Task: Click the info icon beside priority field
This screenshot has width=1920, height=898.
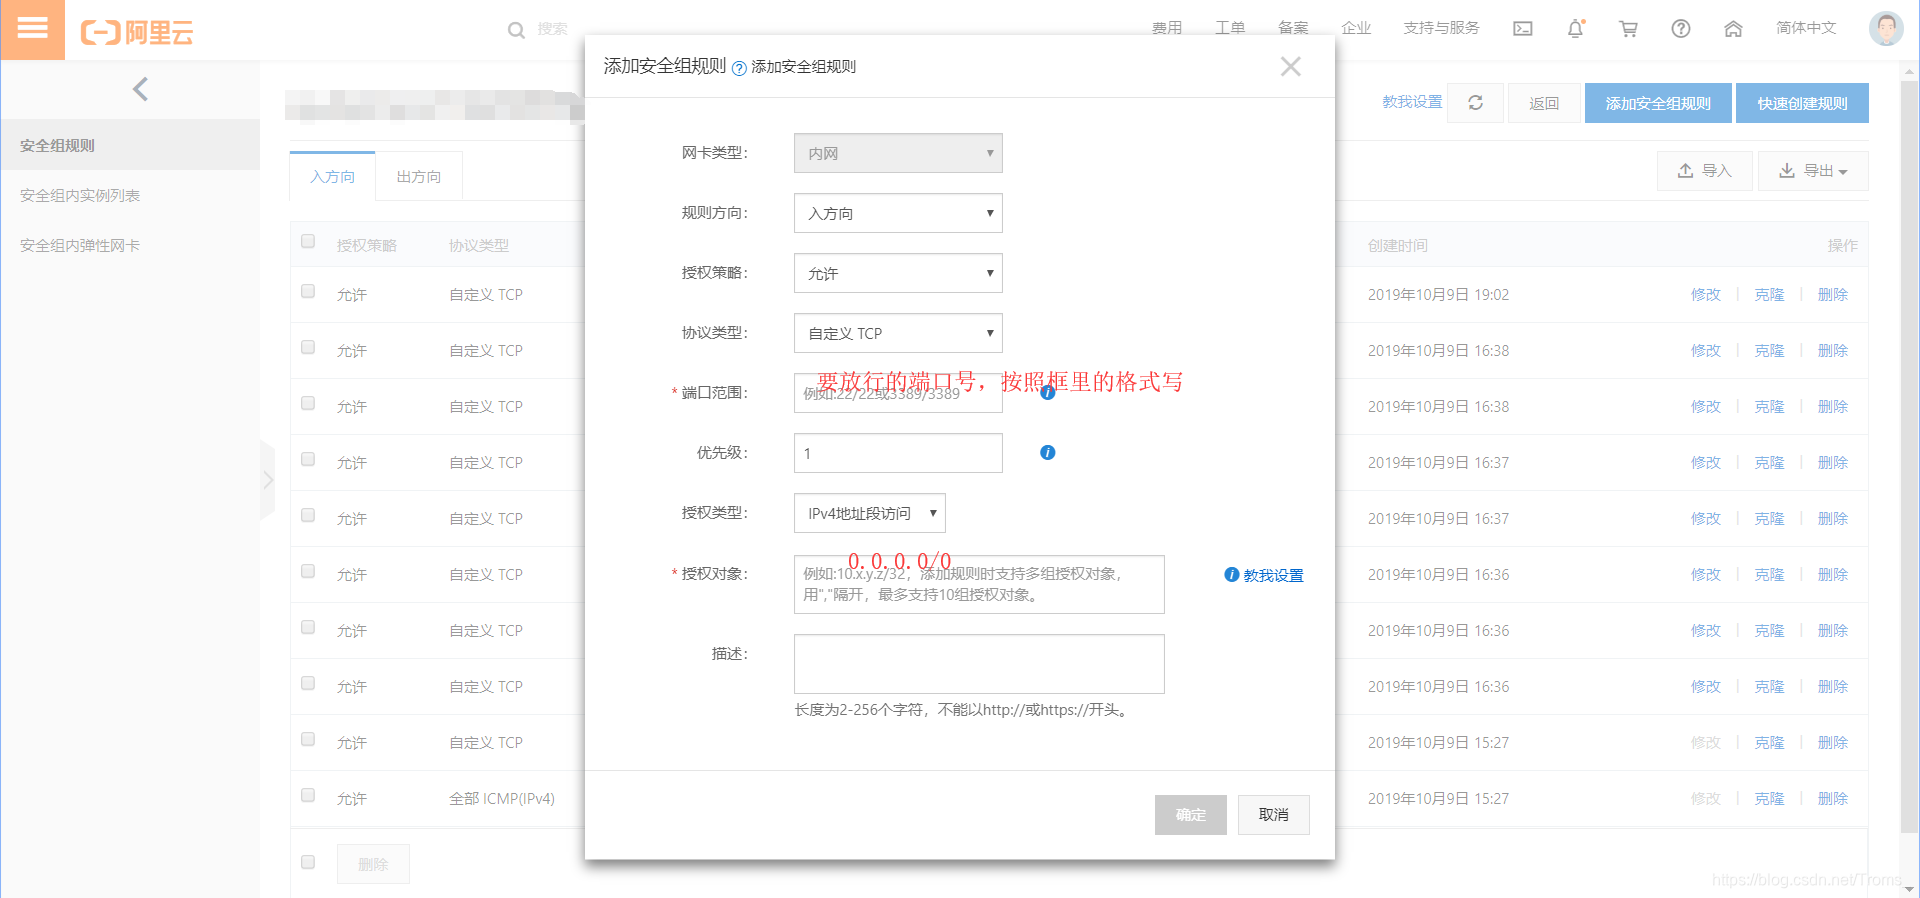Action: [x=1048, y=453]
